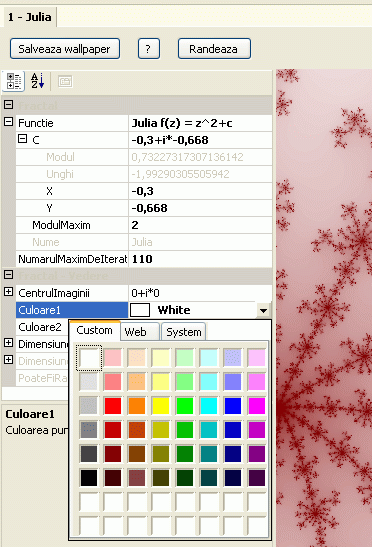Click the Categorized view icon

14,81
